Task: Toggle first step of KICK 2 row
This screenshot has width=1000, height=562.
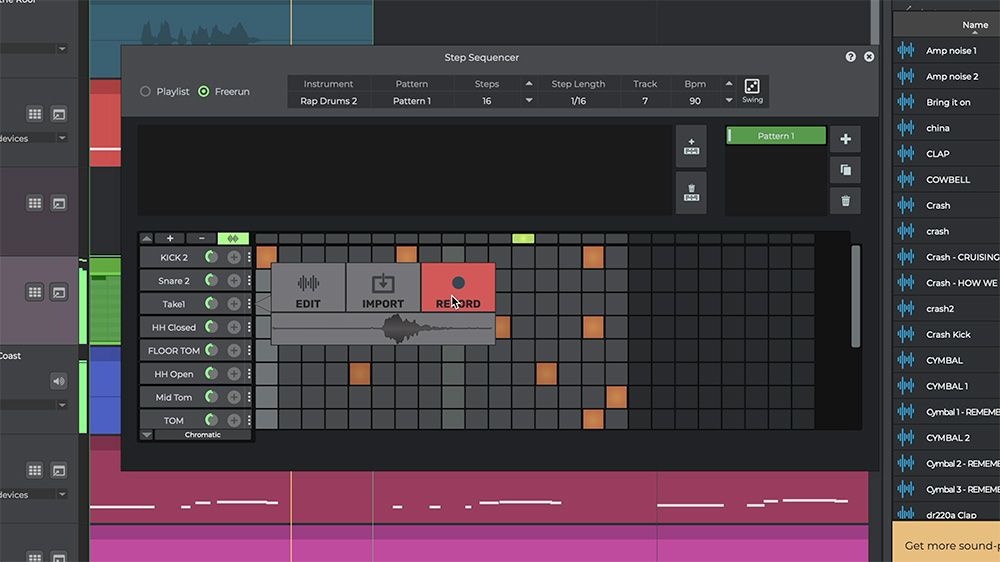Action: pyautogui.click(x=267, y=257)
